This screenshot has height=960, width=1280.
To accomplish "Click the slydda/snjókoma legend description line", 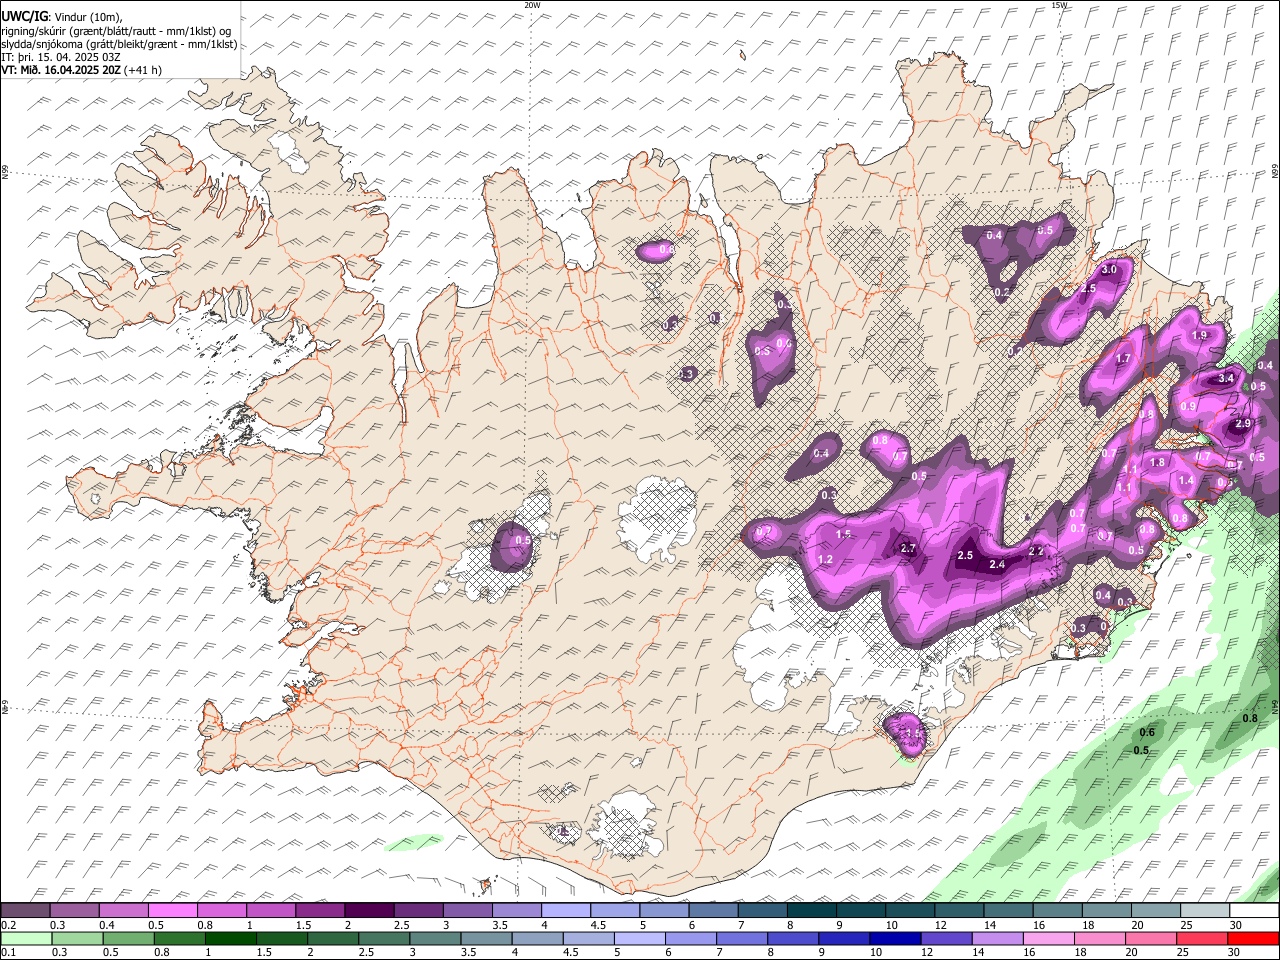I will (119, 44).
